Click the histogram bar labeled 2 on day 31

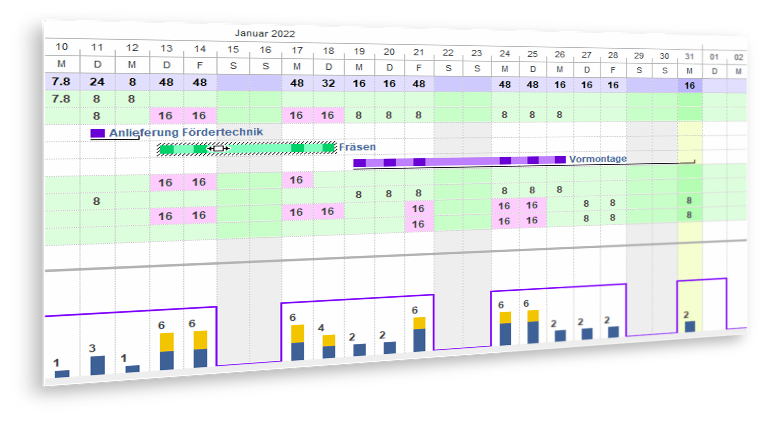tap(690, 327)
